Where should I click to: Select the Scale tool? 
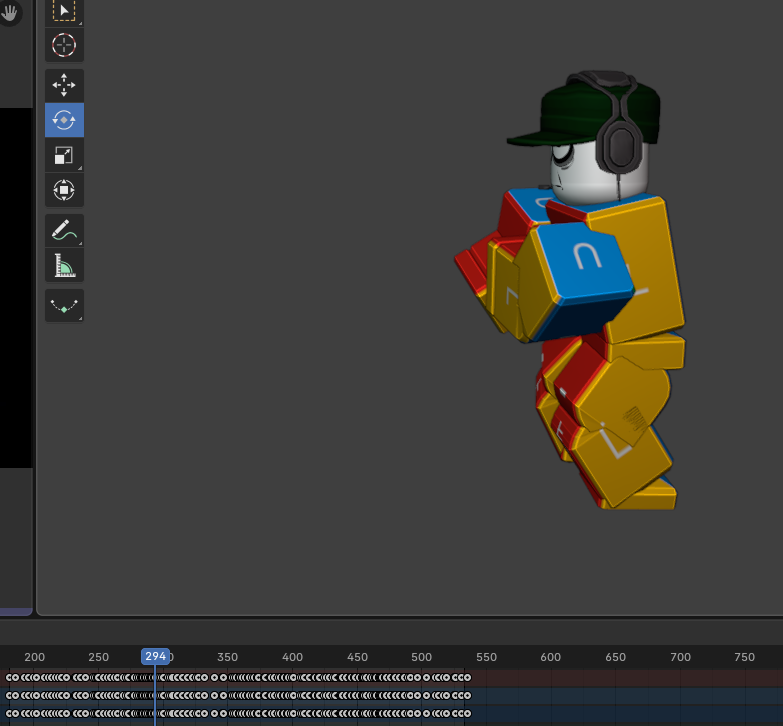64,155
